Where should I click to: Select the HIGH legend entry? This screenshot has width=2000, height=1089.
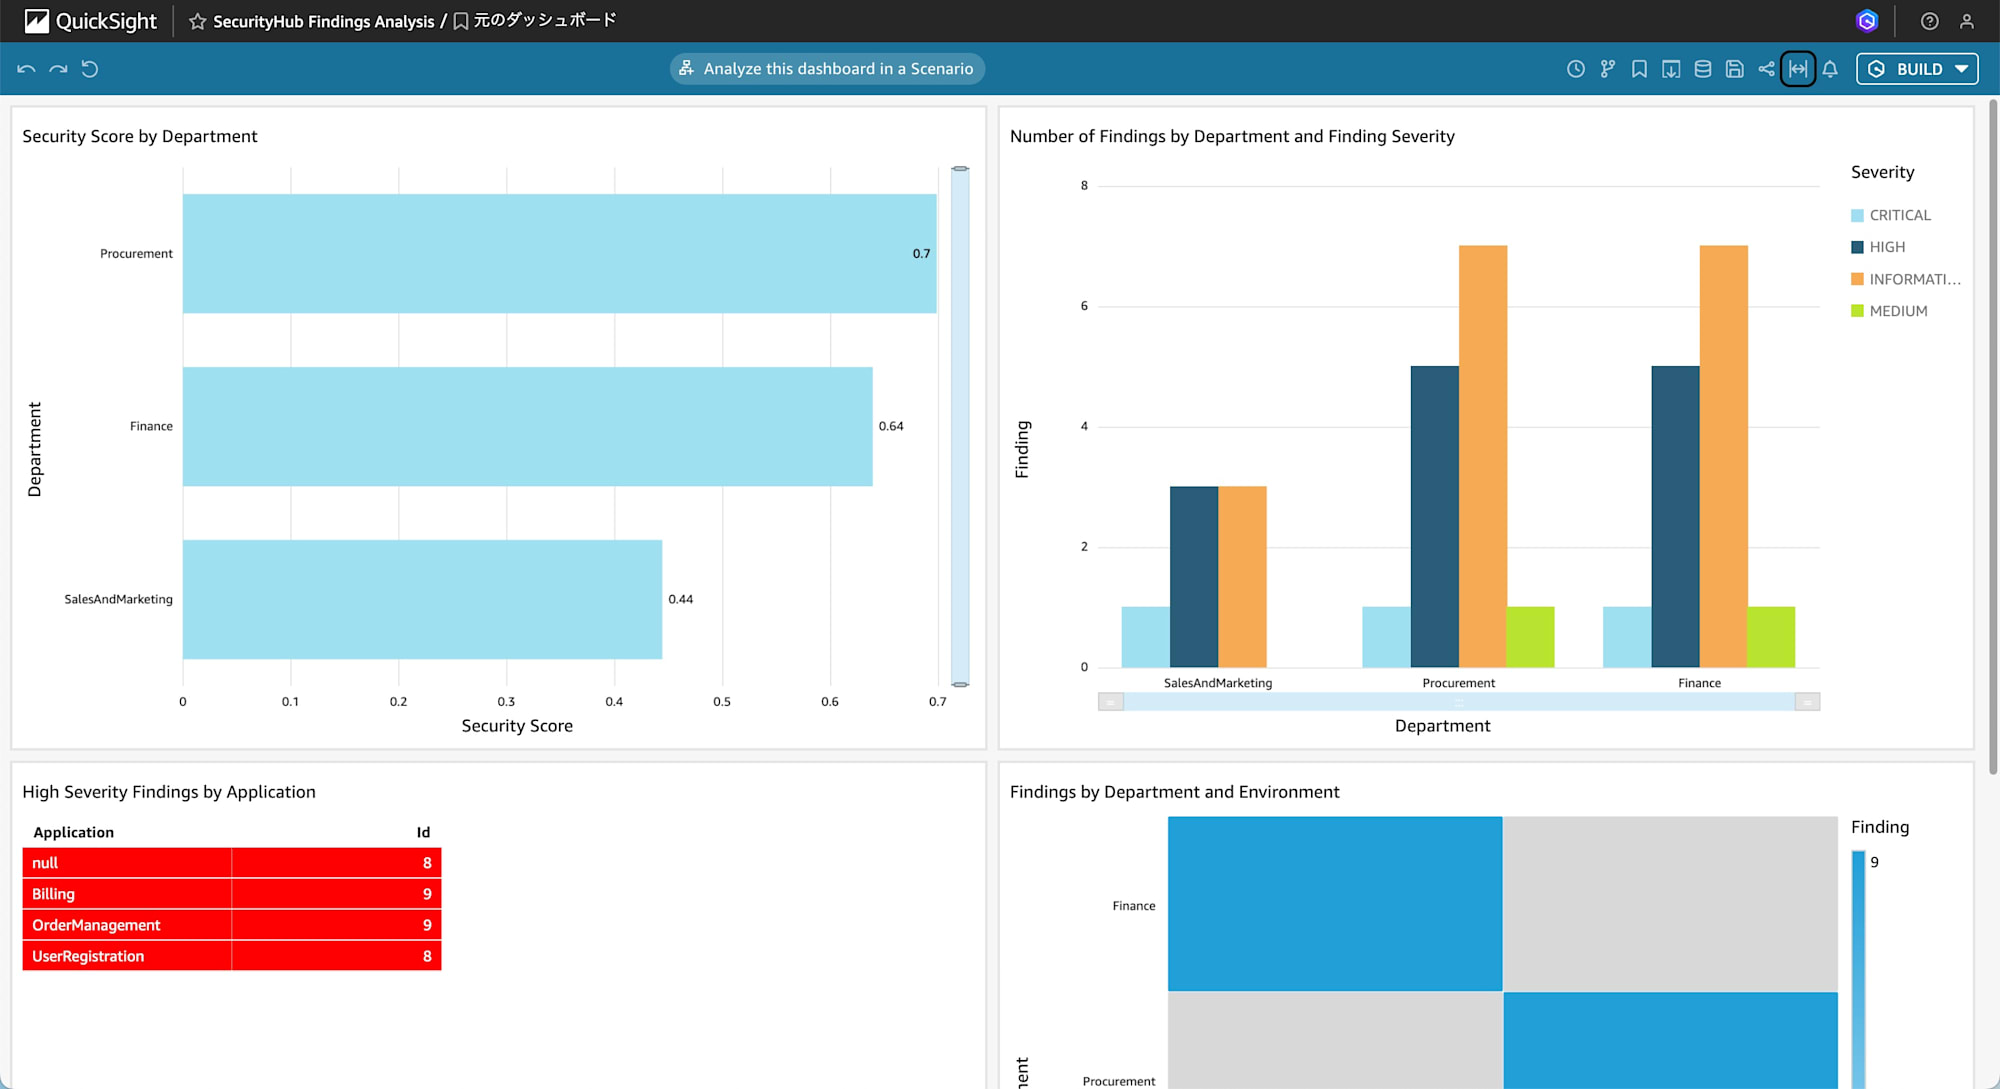pos(1878,247)
